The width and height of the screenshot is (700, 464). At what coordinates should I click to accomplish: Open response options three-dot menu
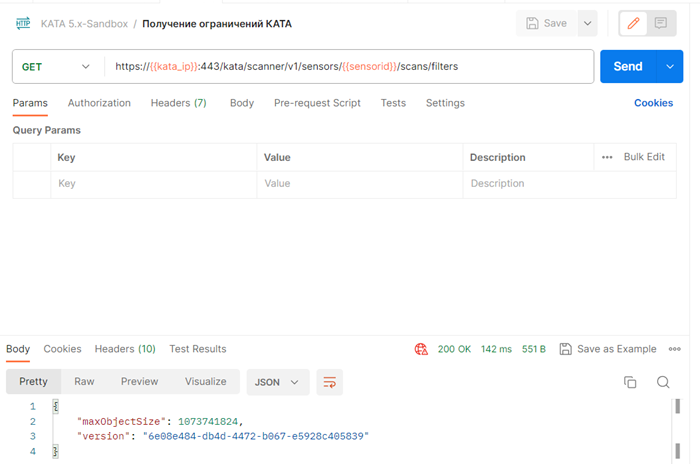[674, 349]
